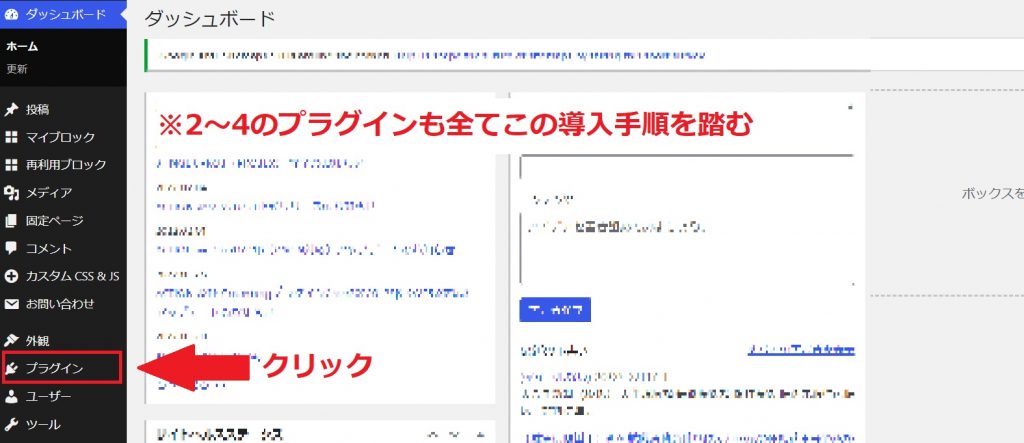This screenshot has height=443, width=1024.
Task: Open Media library via its icon
Action: click(x=12, y=193)
